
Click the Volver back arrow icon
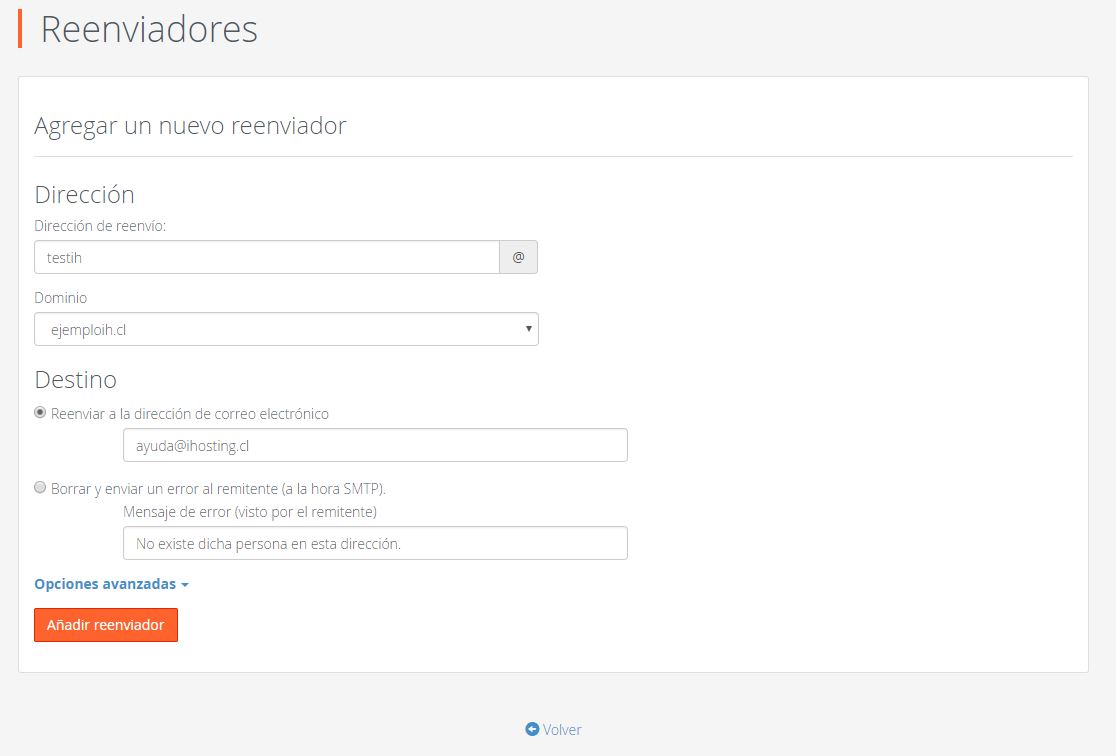532,729
